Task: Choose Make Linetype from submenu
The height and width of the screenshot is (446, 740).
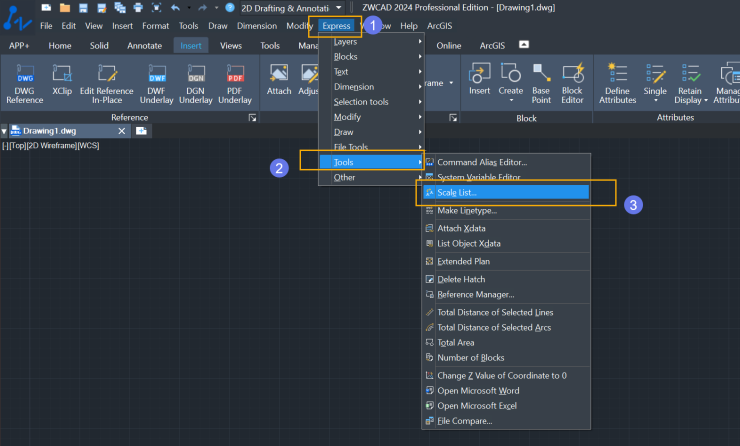Action: click(x=506, y=210)
